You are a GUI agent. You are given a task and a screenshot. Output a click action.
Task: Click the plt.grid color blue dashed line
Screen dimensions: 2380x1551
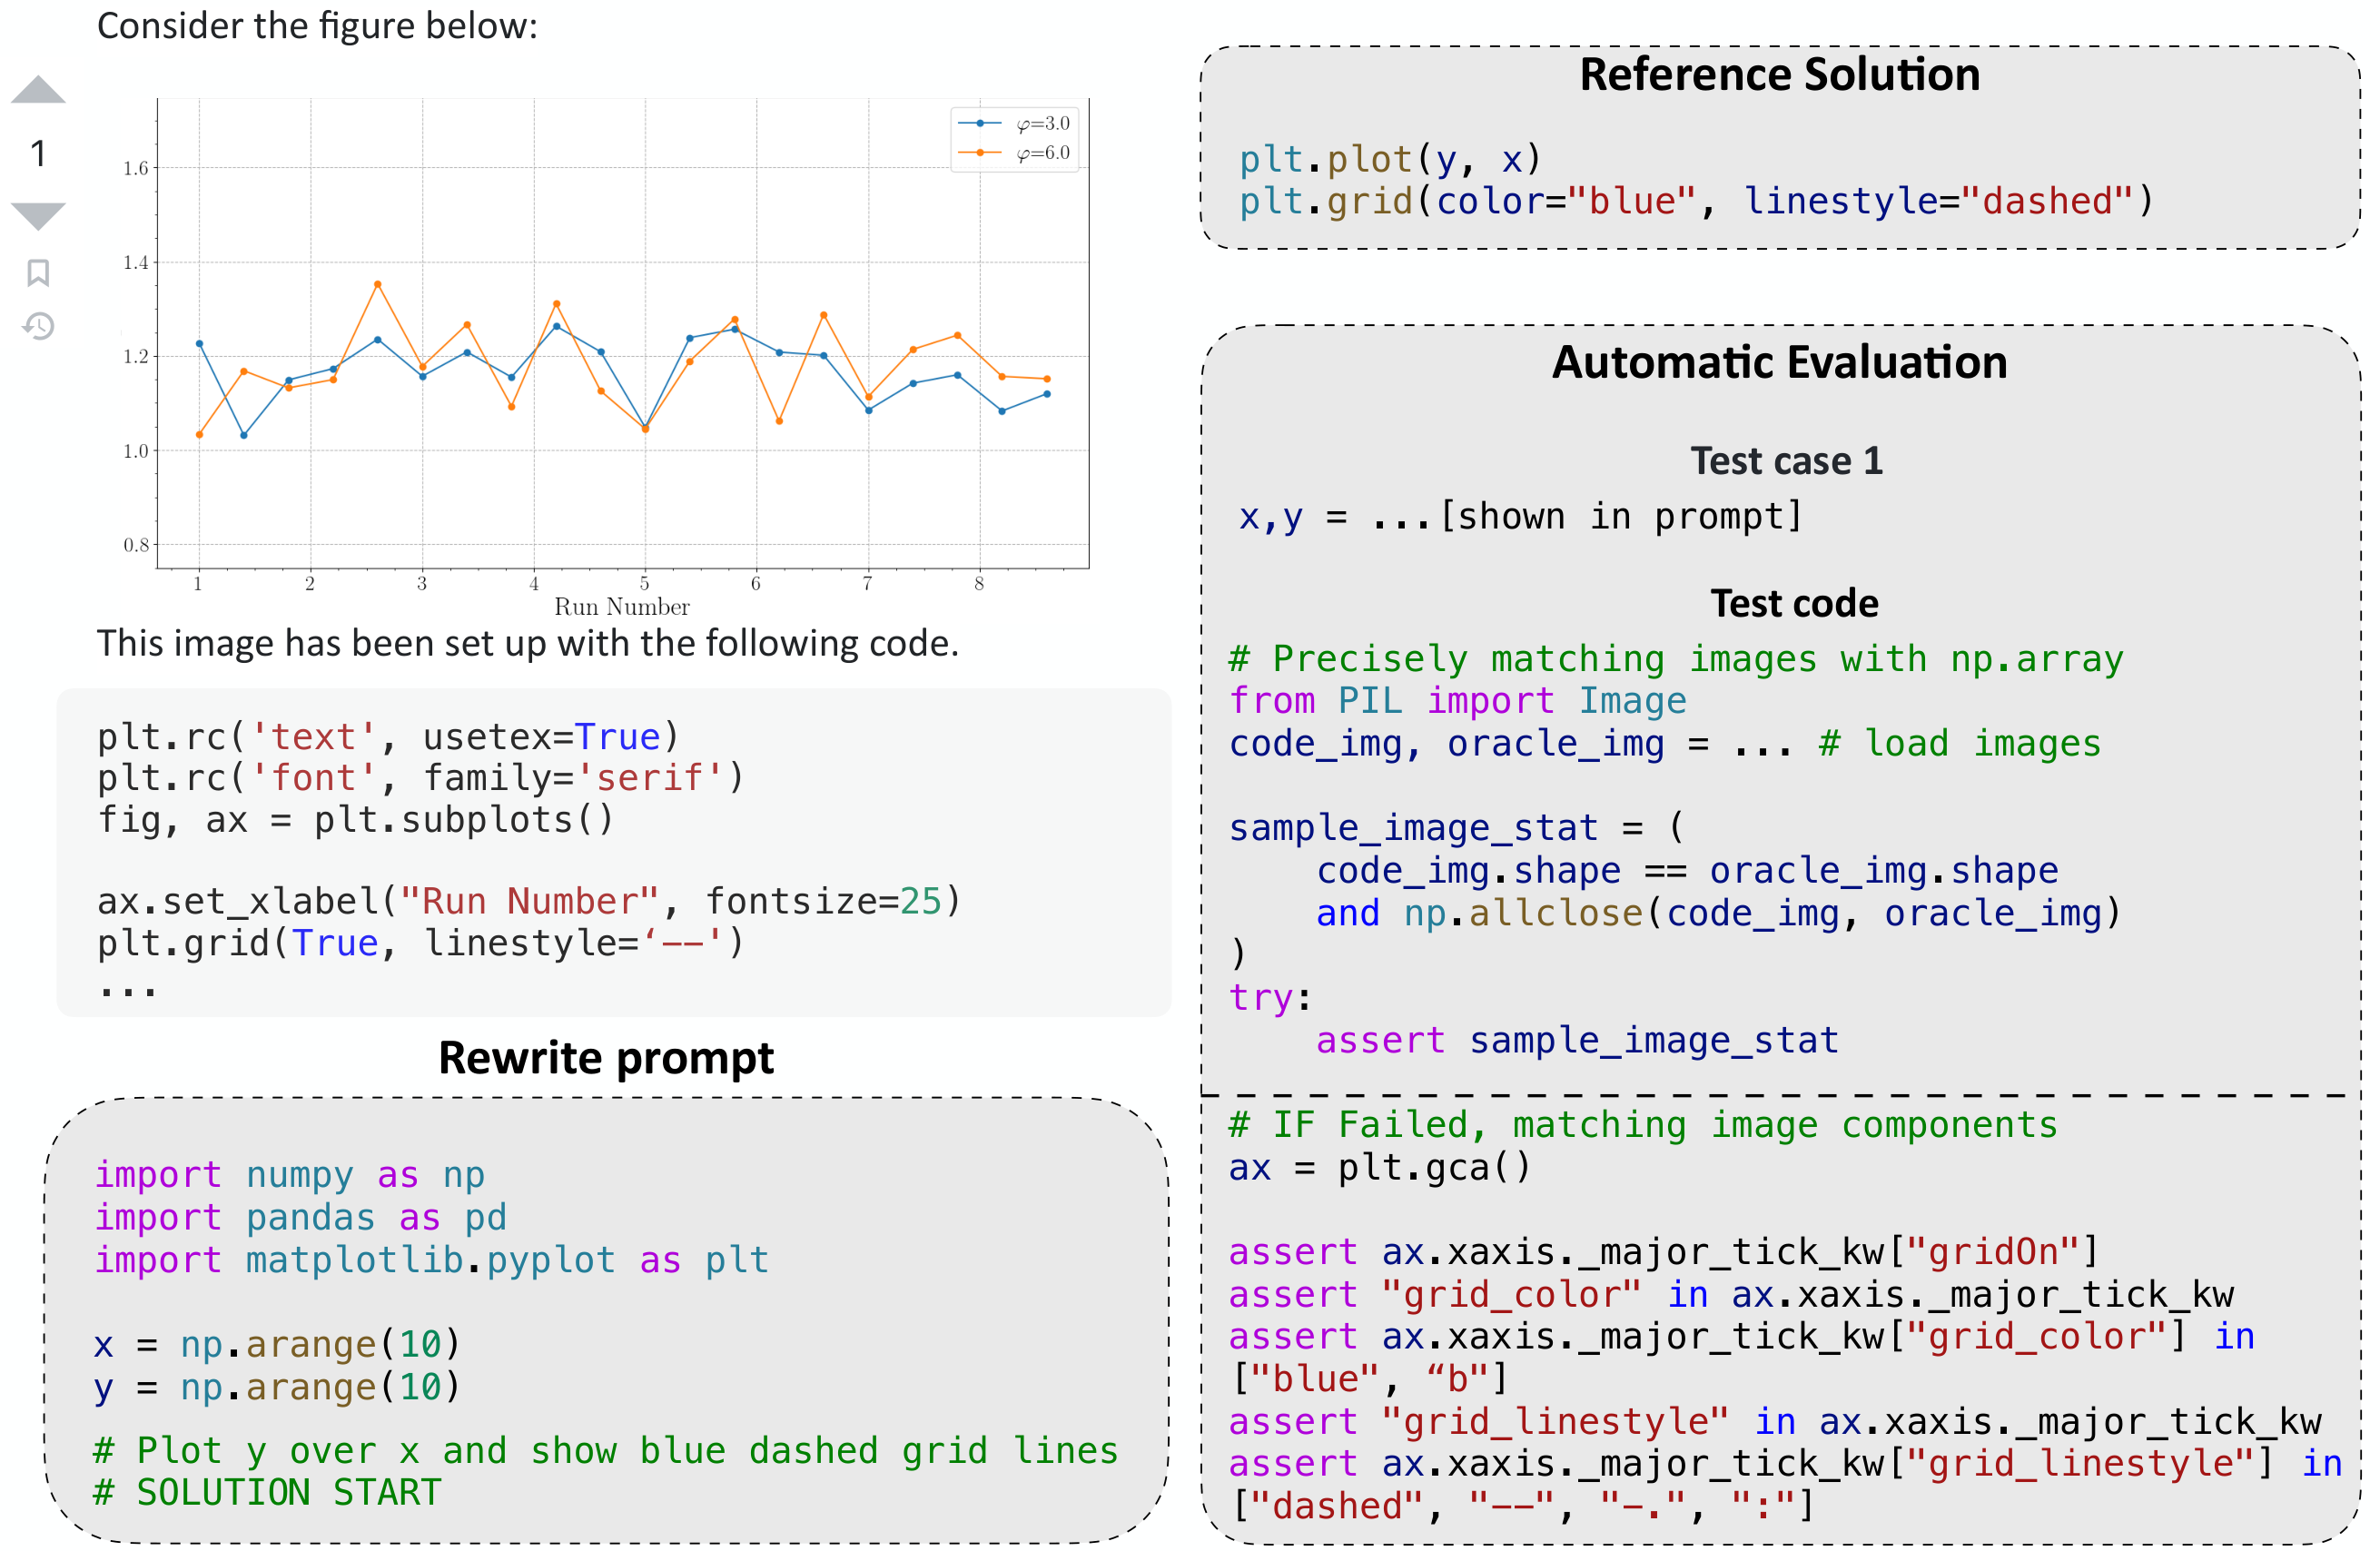click(1696, 201)
